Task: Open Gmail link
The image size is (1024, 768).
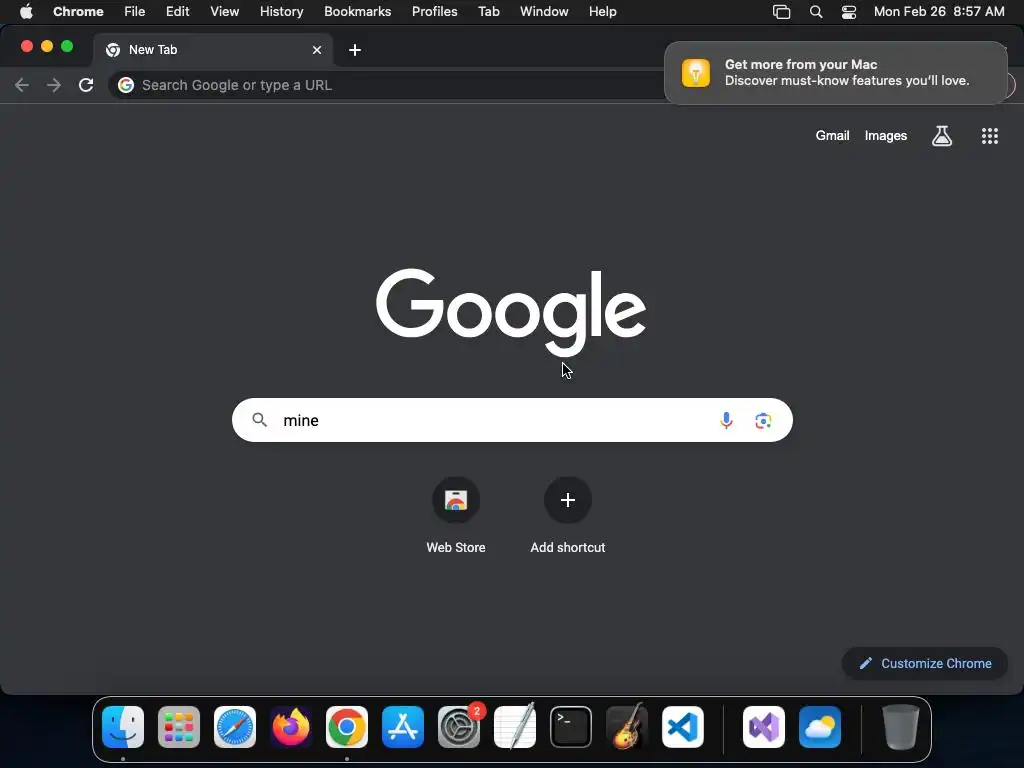Action: pyautogui.click(x=832, y=136)
